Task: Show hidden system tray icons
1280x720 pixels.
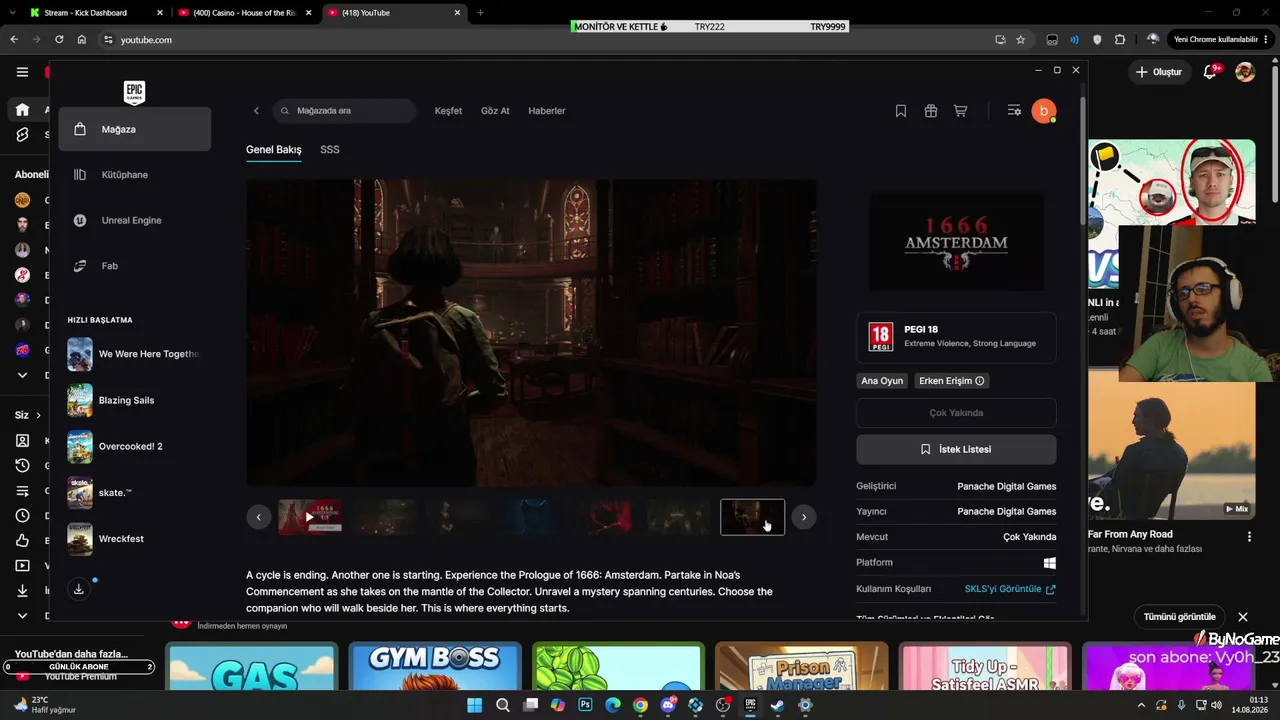Action: click(x=1142, y=705)
